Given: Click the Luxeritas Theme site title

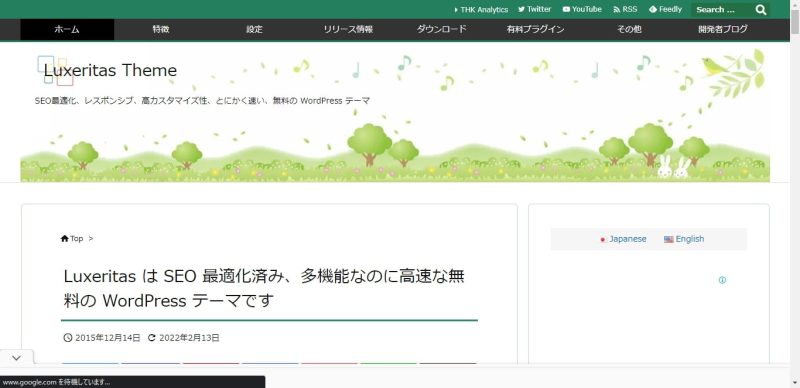Looking at the screenshot, I should click(110, 70).
